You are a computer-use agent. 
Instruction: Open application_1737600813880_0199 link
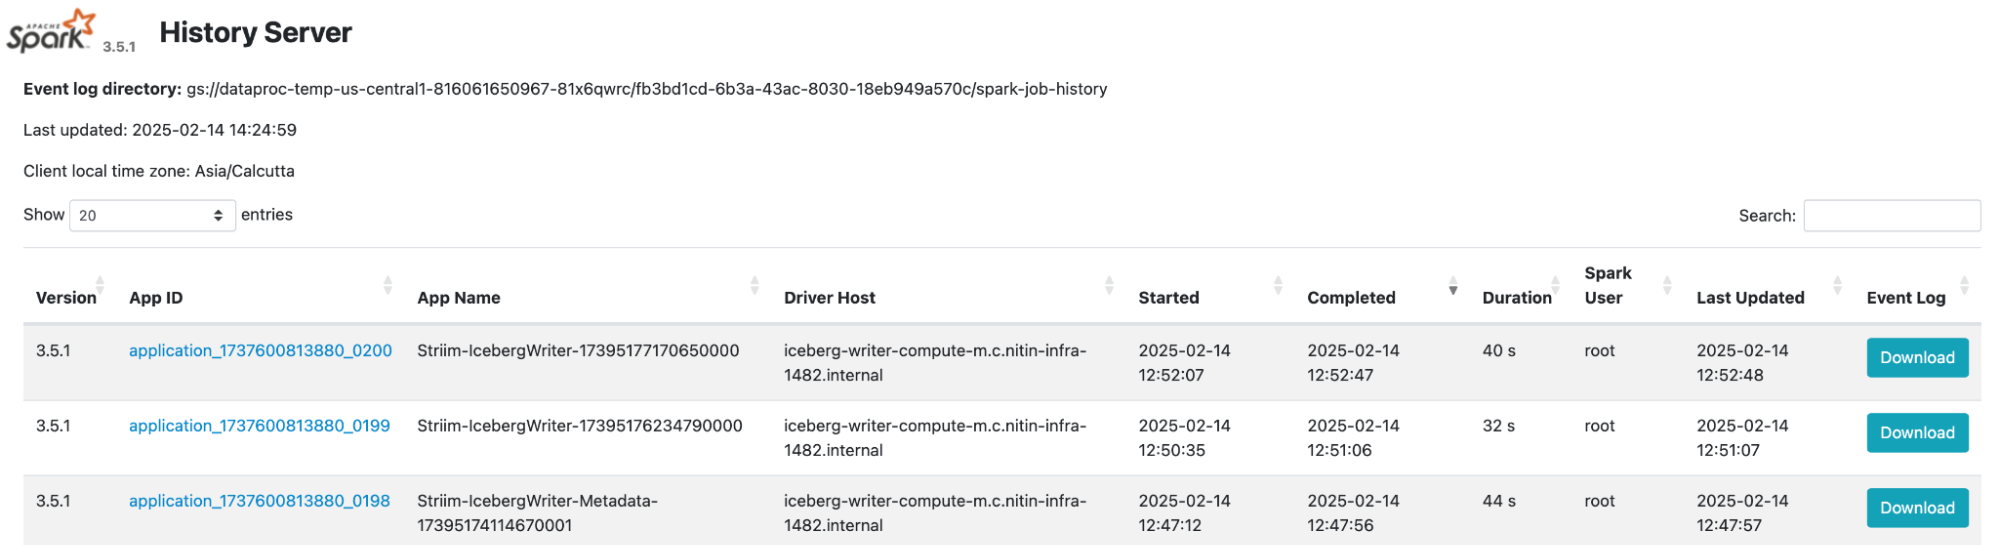259,426
